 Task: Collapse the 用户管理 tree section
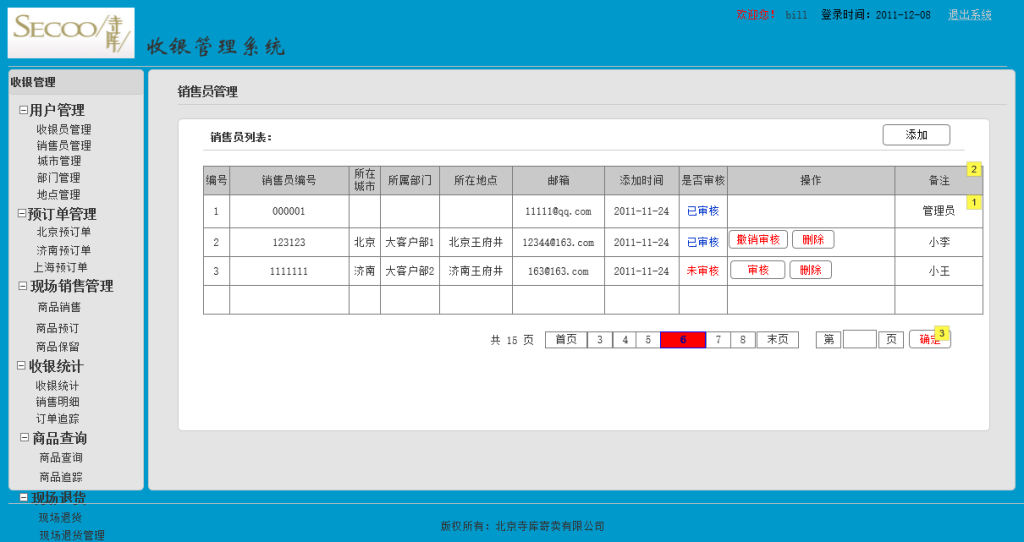click(x=23, y=110)
